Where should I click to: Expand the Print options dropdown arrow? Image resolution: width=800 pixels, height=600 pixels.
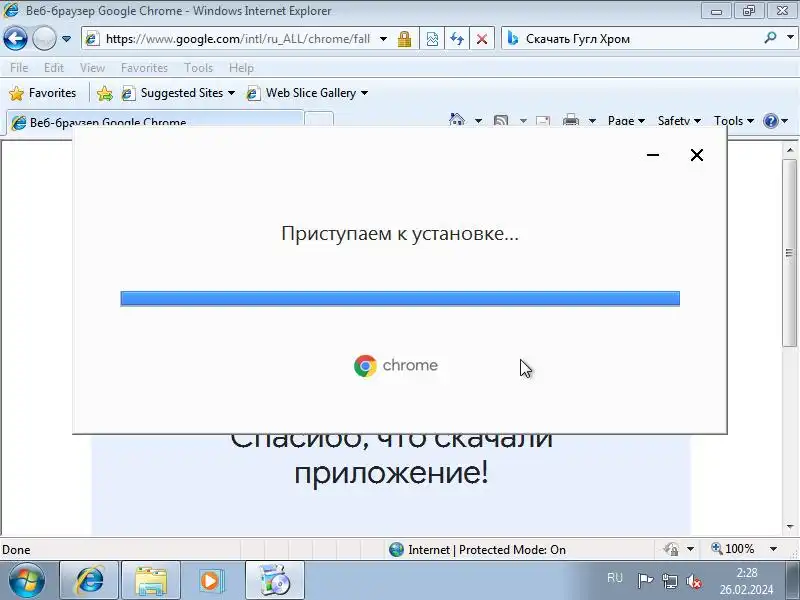[592, 121]
